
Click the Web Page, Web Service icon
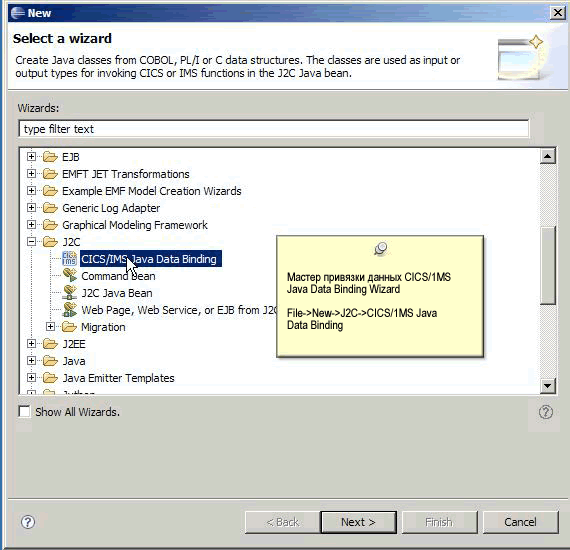click(x=69, y=310)
